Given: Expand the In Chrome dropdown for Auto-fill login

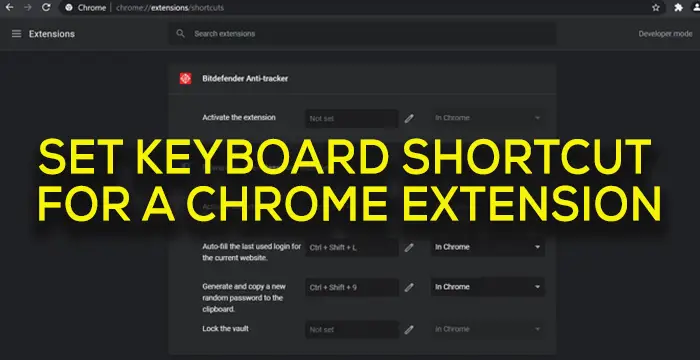Looking at the screenshot, I should pyautogui.click(x=488, y=247).
